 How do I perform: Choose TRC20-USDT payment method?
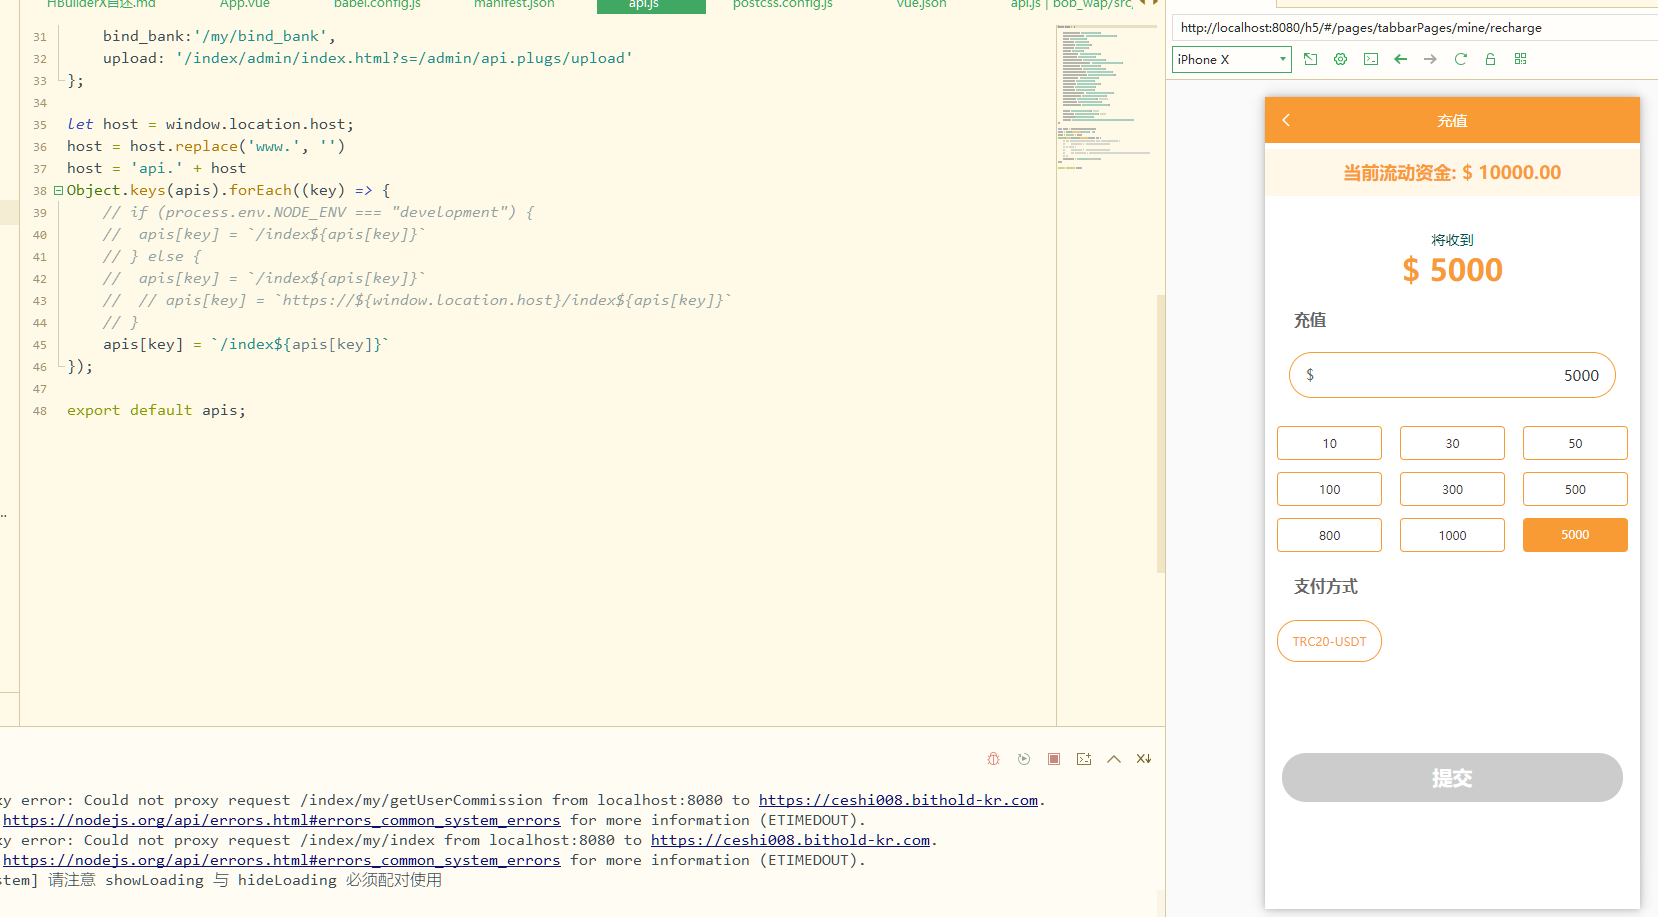[1329, 641]
